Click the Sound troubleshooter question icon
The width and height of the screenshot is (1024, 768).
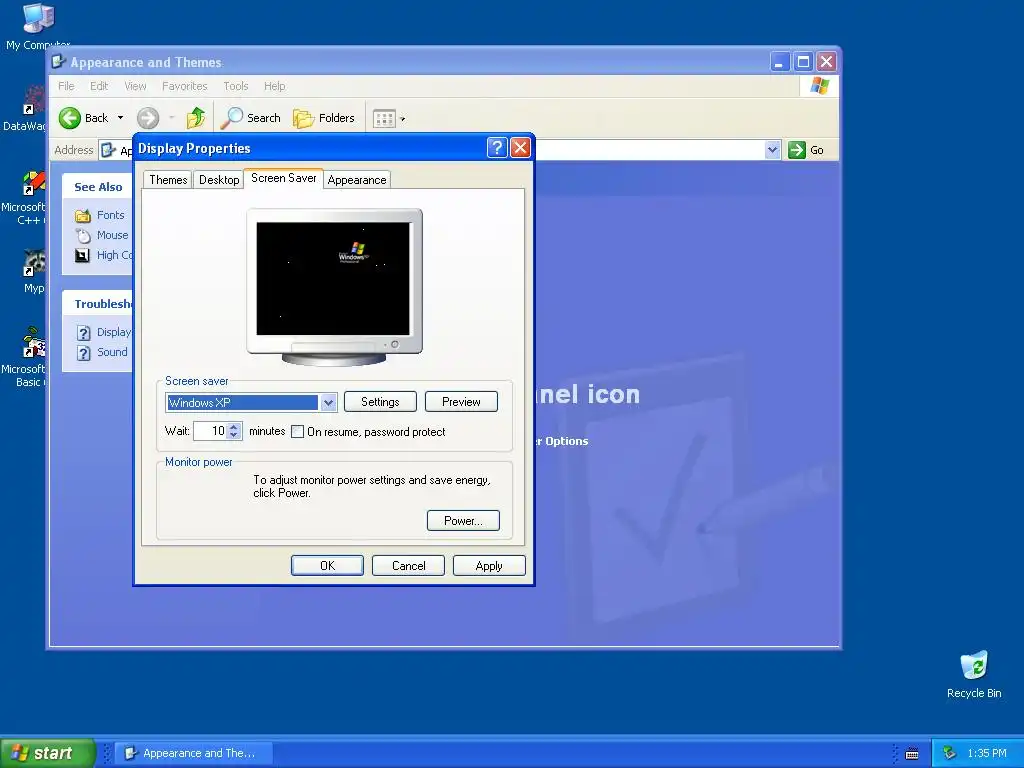tap(84, 353)
